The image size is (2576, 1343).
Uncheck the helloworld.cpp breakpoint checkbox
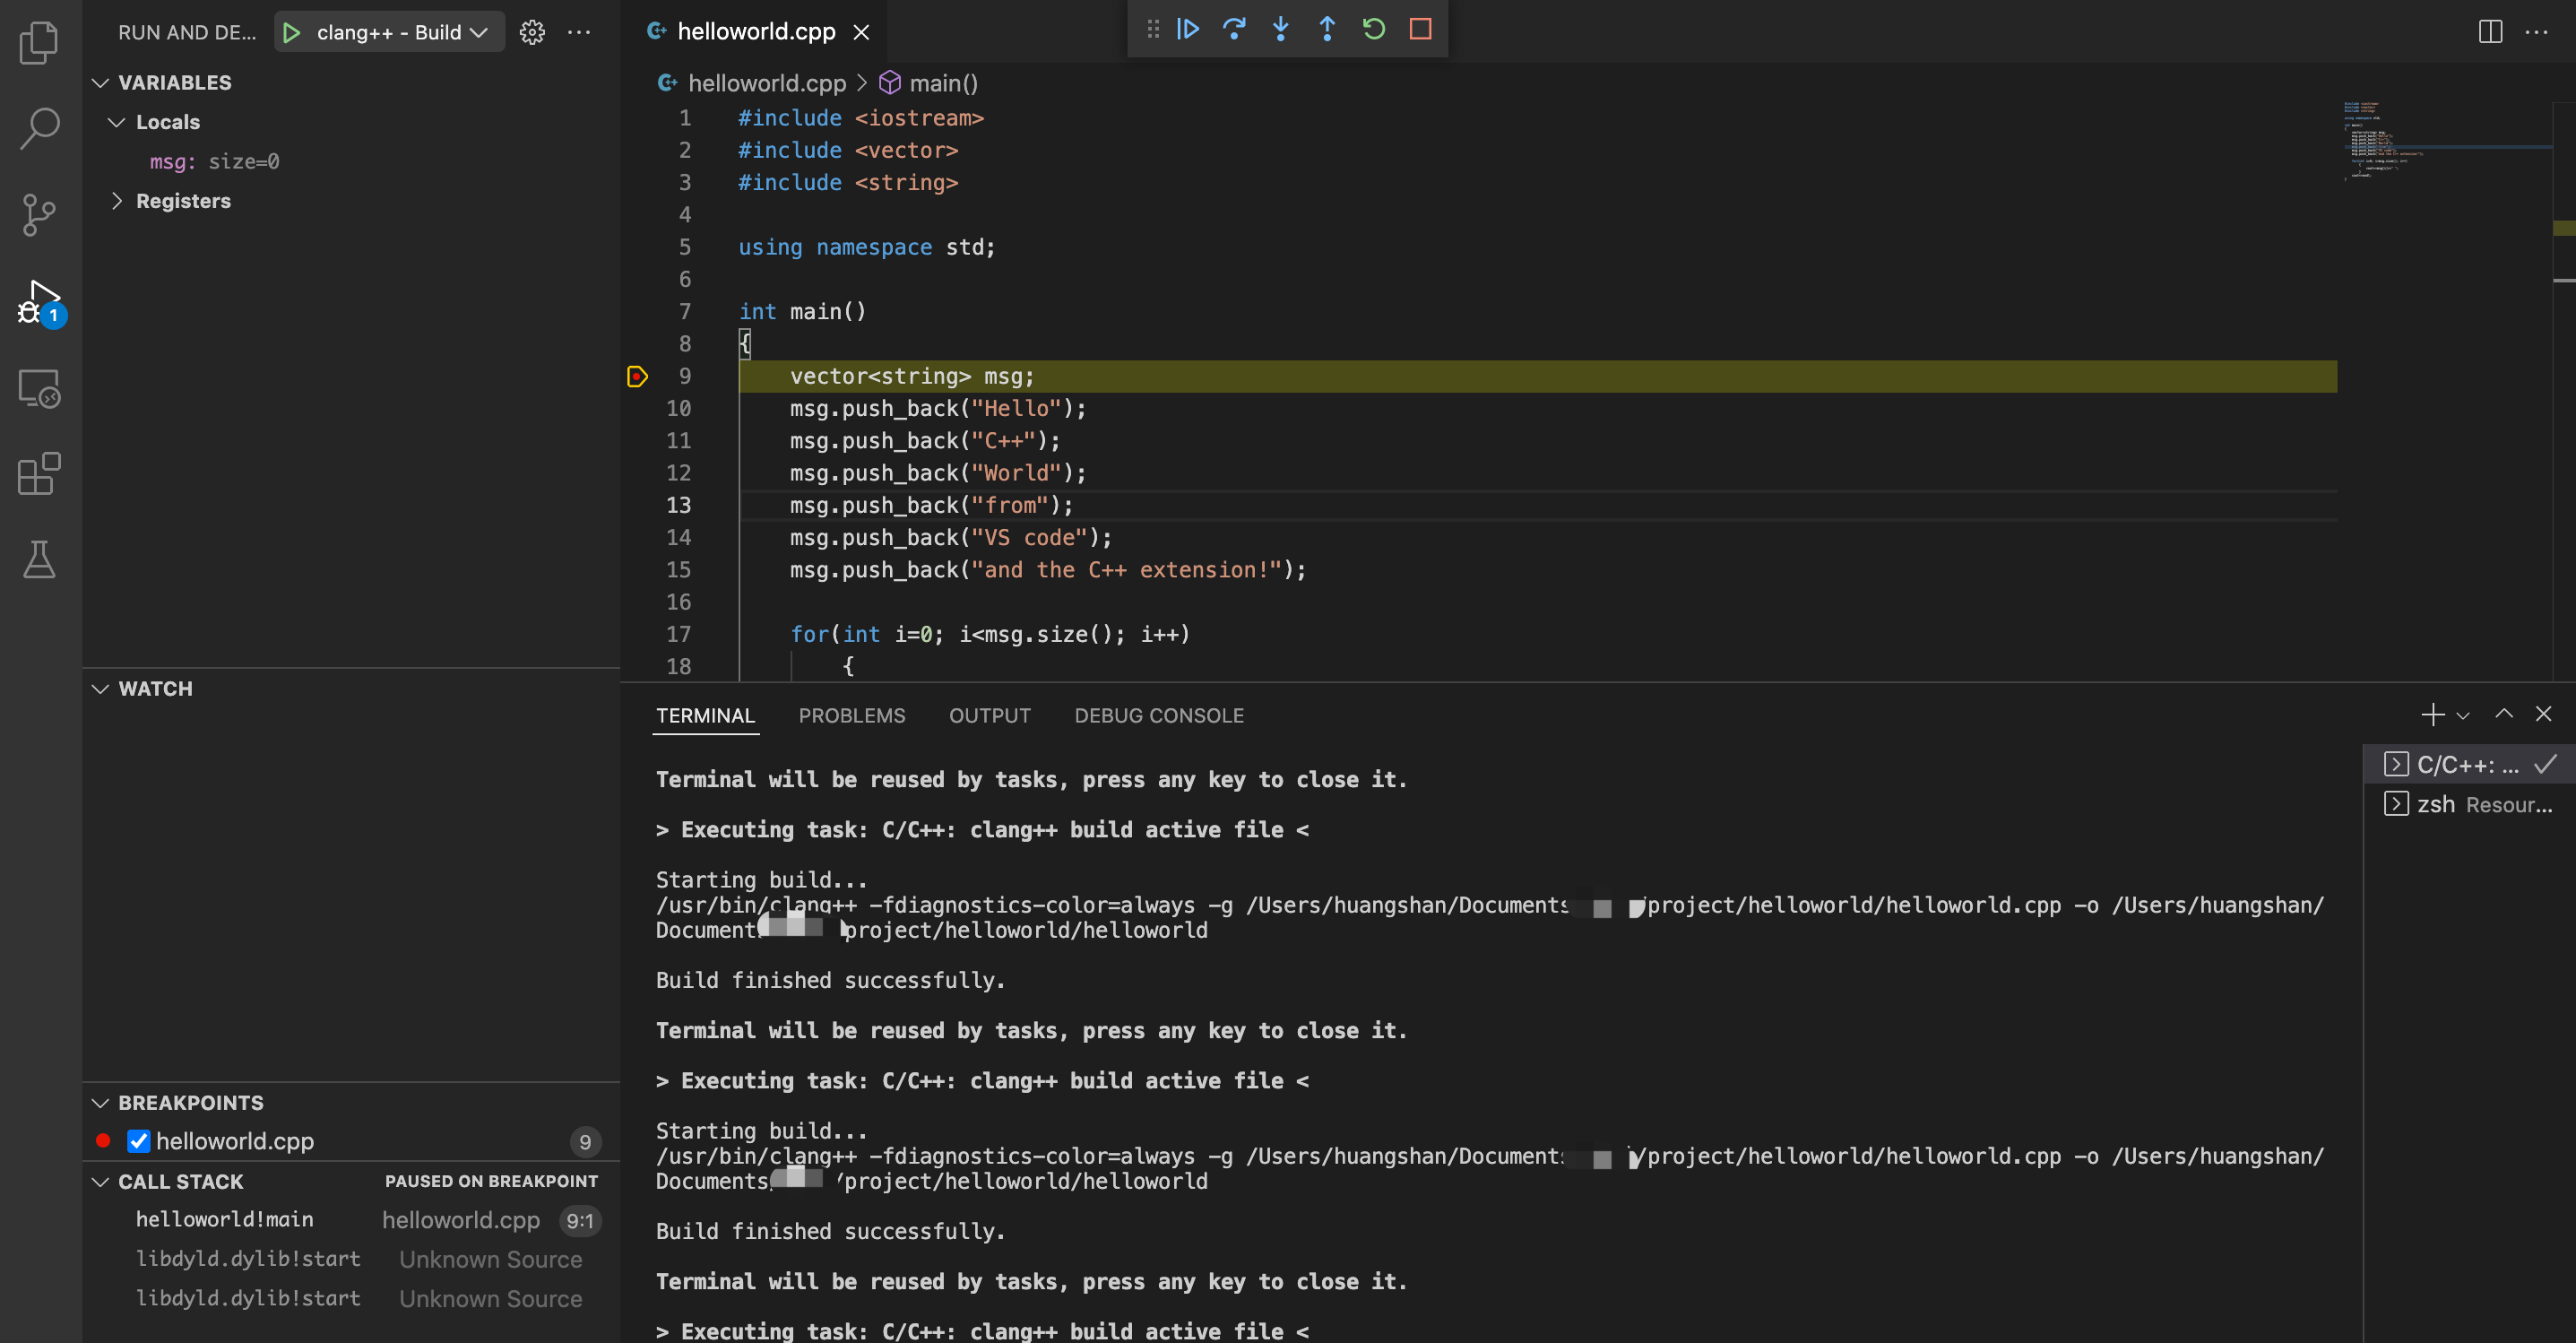pos(139,1141)
